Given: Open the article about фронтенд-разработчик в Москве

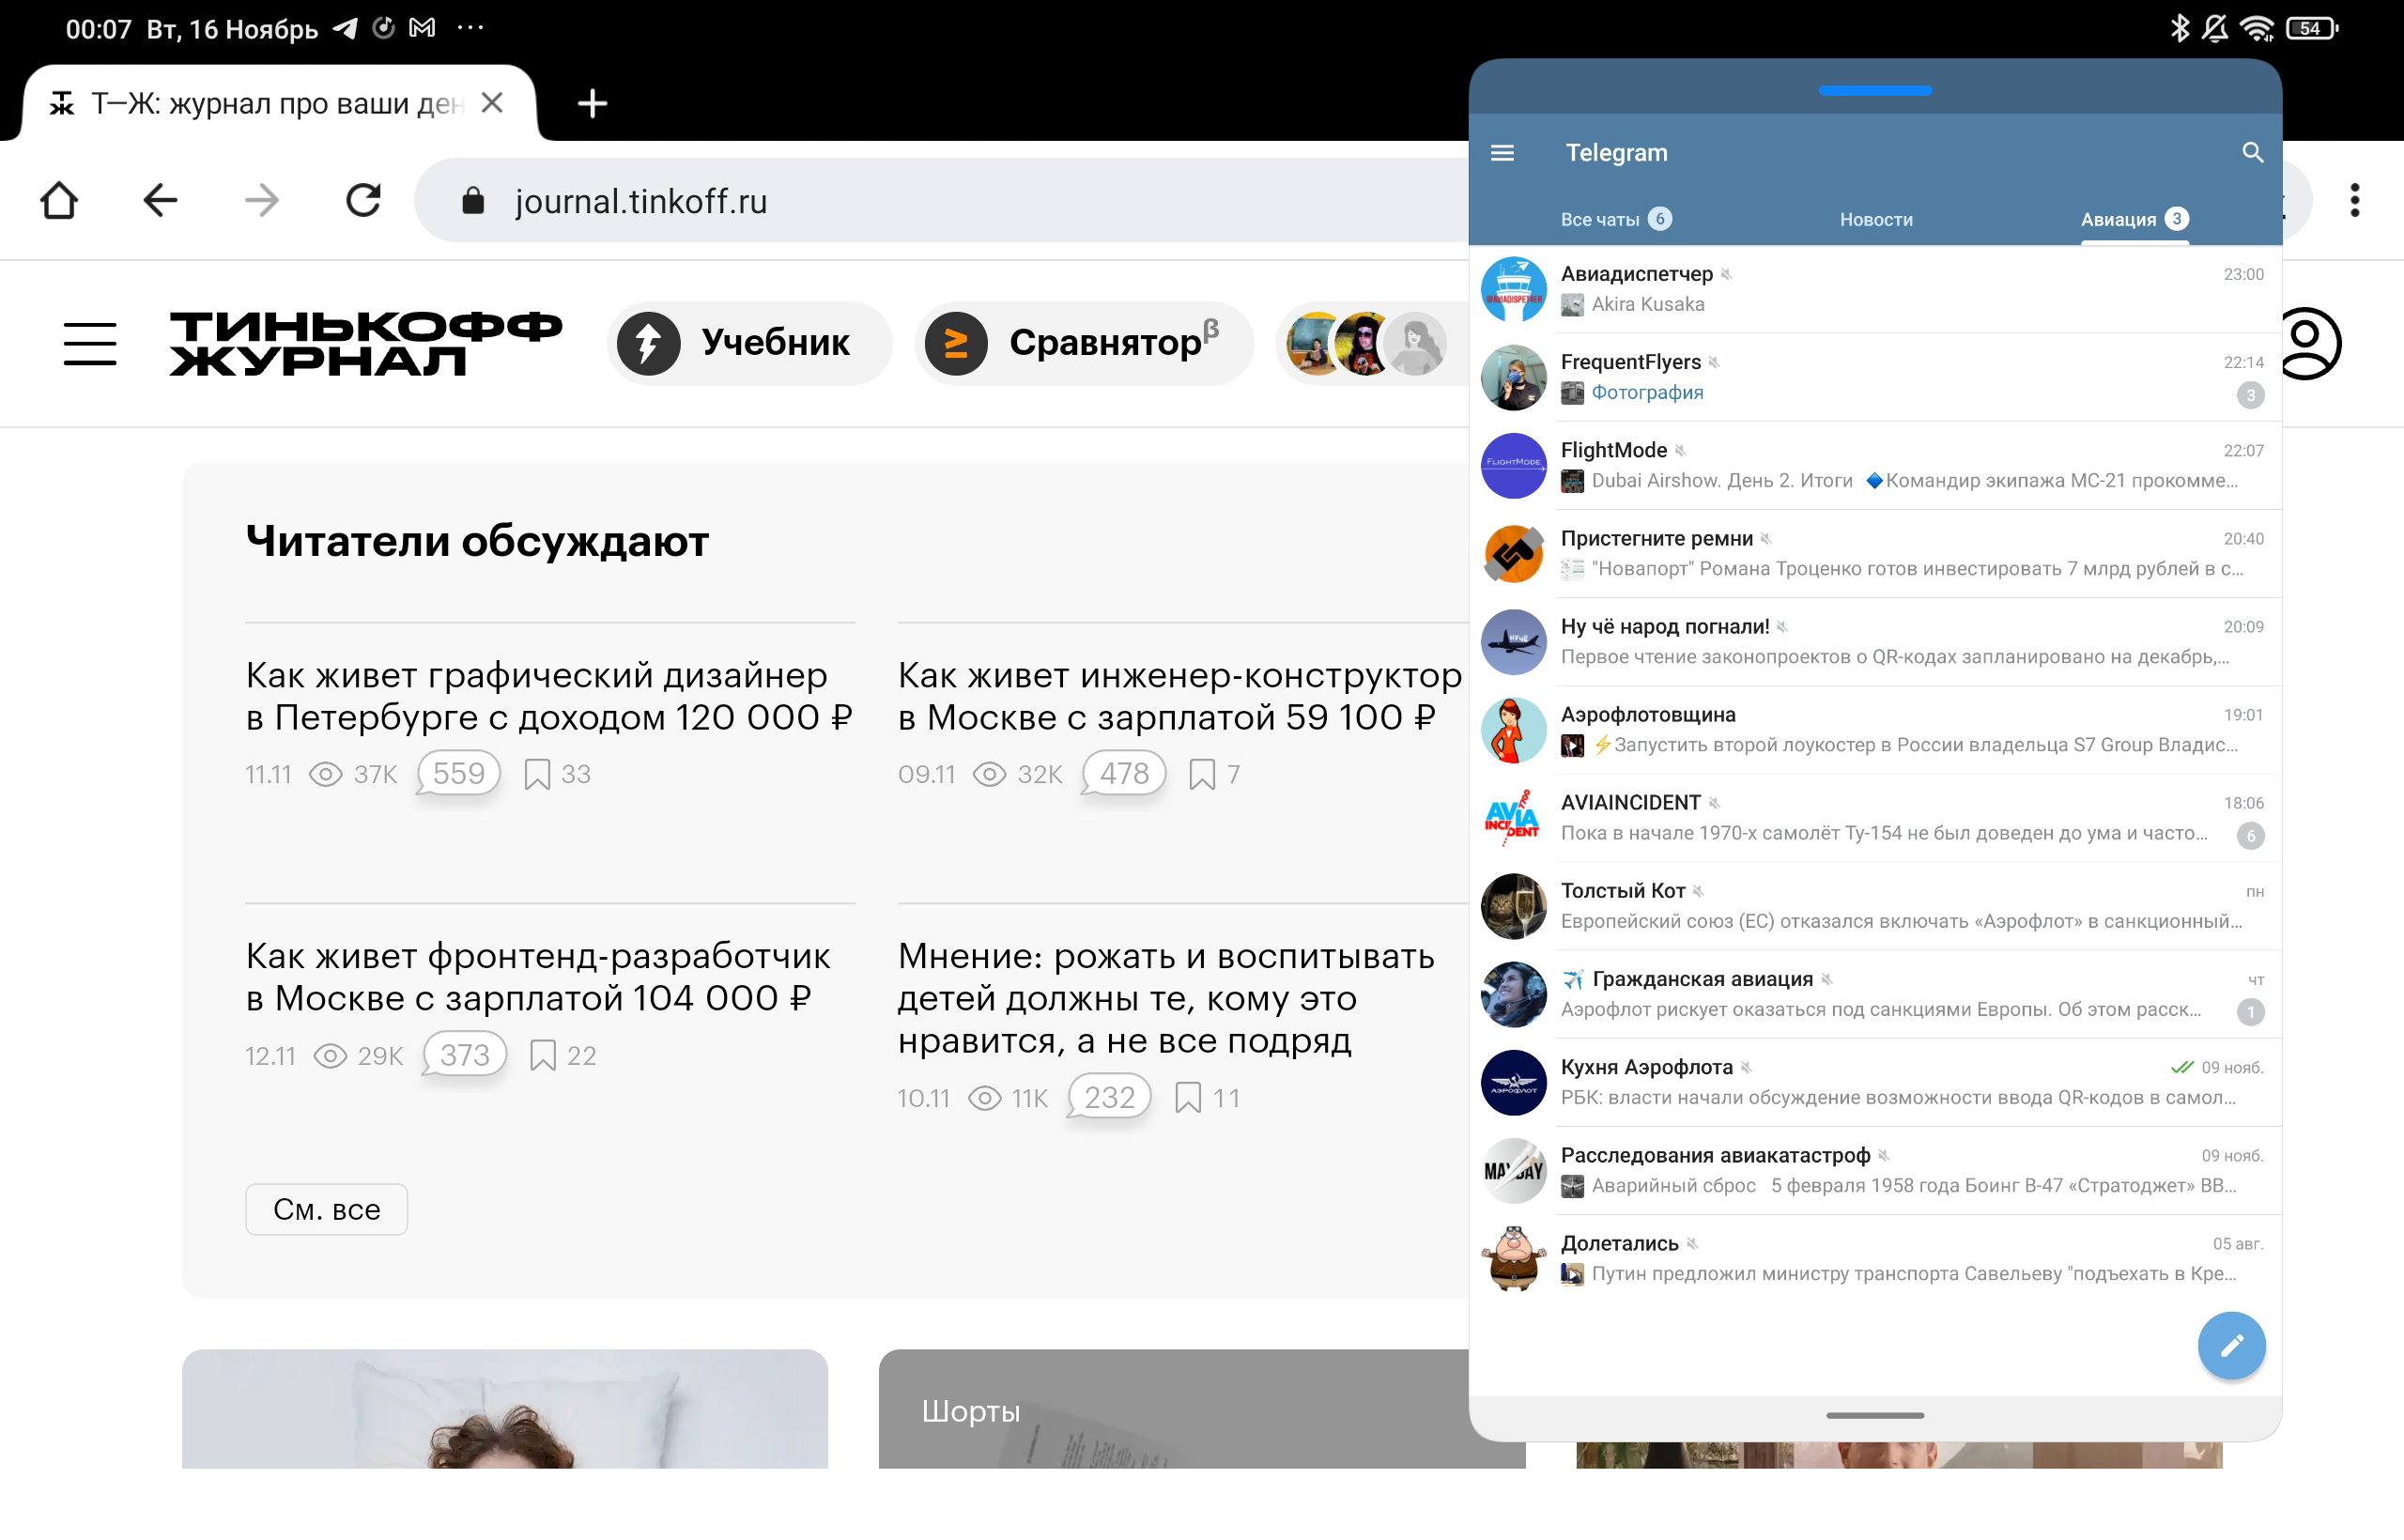Looking at the screenshot, I should click(x=538, y=977).
